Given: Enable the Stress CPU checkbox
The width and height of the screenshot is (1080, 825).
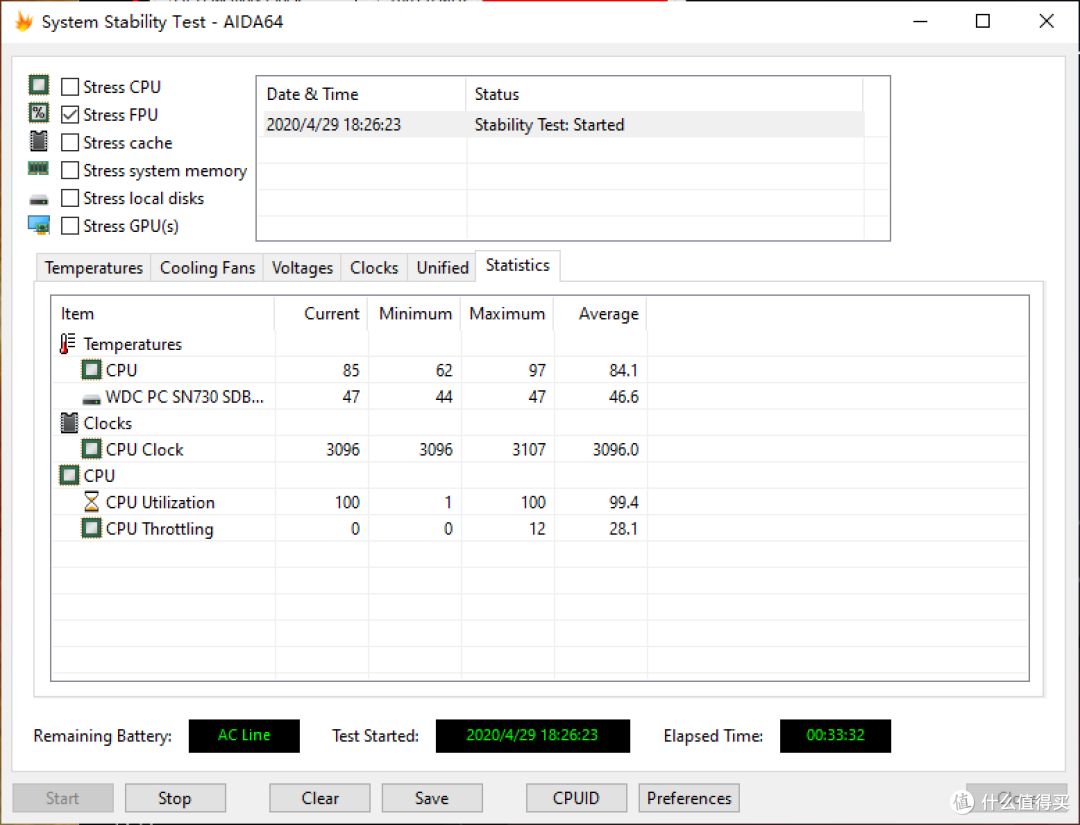Looking at the screenshot, I should pyautogui.click(x=70, y=87).
